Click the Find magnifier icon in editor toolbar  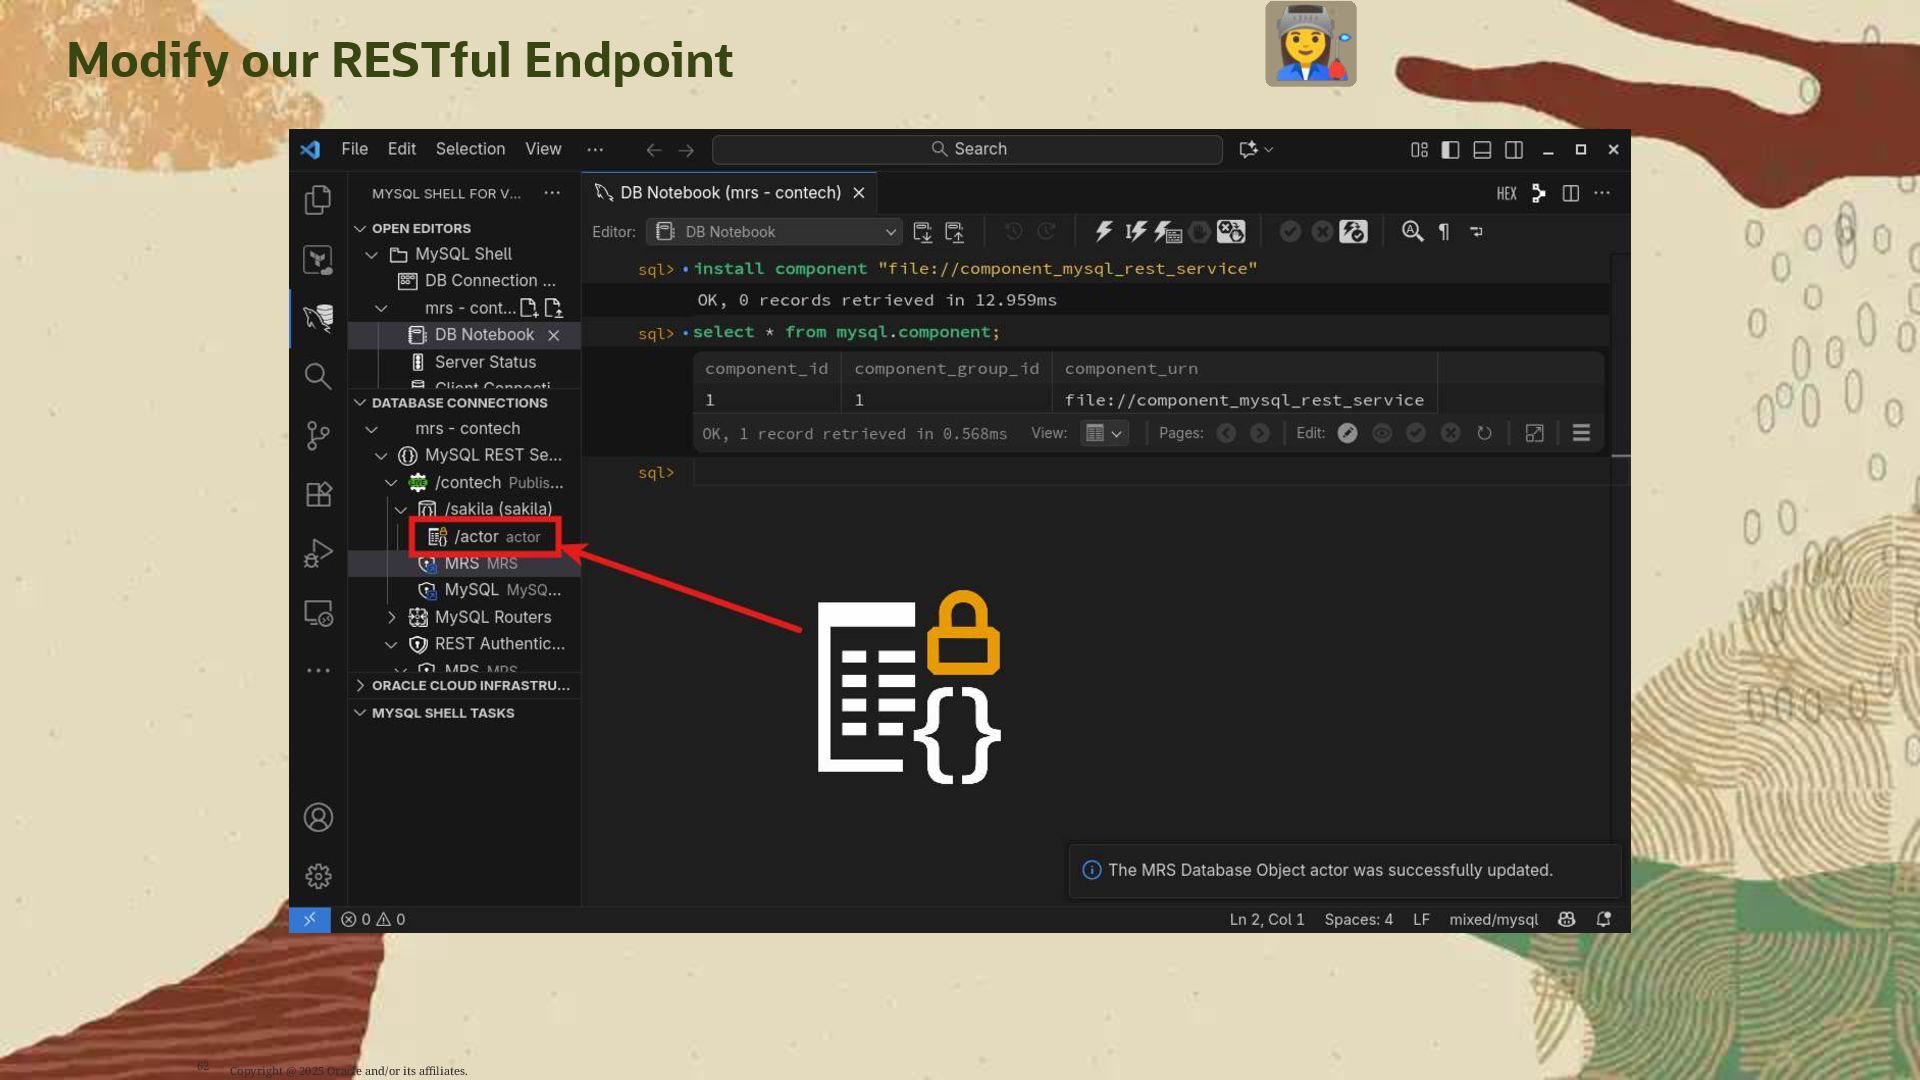[1412, 232]
